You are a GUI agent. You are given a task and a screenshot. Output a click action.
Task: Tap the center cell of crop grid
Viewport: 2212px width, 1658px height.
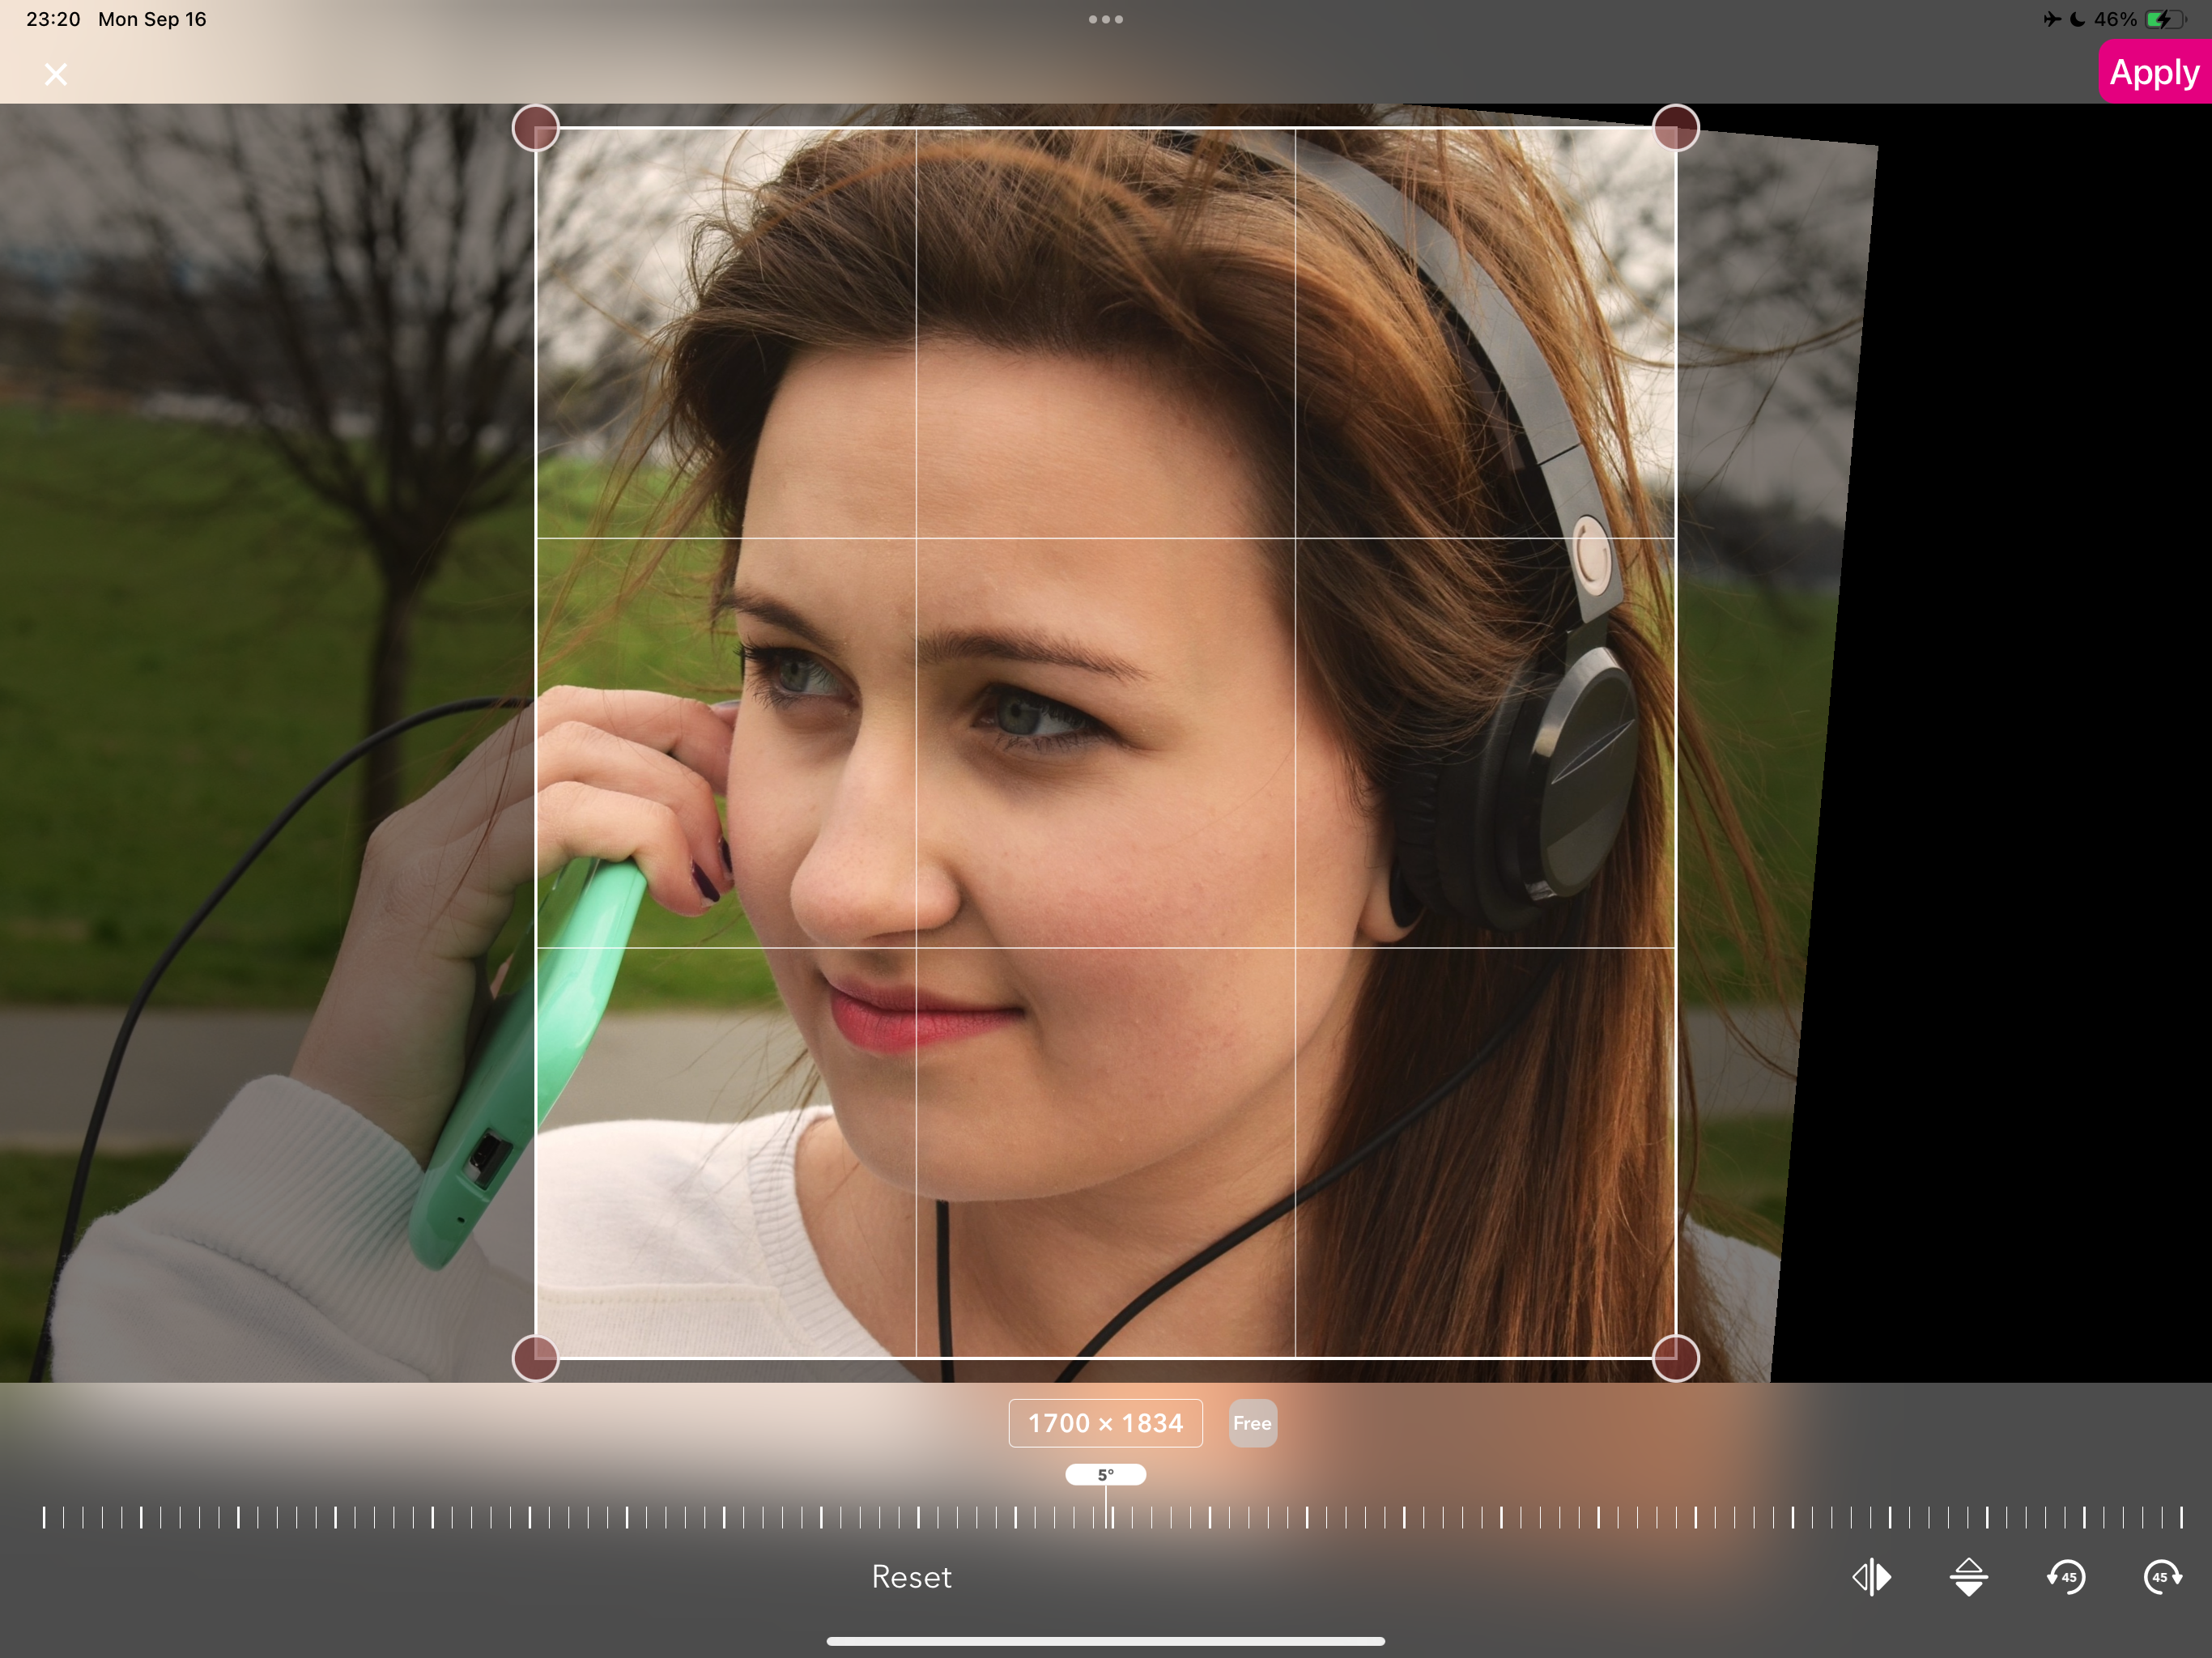1105,742
